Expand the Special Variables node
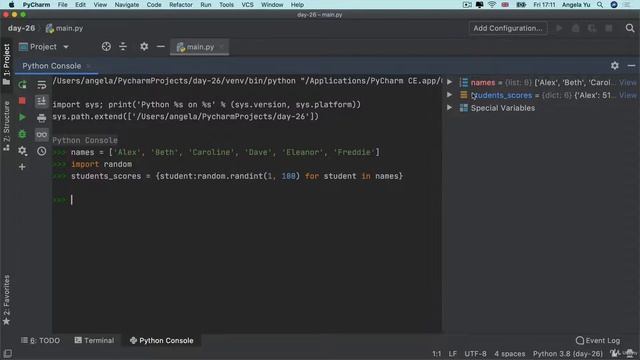The image size is (640, 360). coord(449,108)
